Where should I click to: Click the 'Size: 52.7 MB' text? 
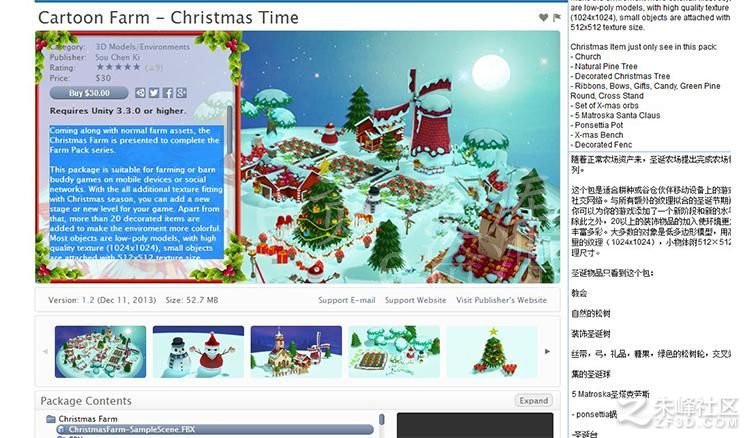coord(192,300)
